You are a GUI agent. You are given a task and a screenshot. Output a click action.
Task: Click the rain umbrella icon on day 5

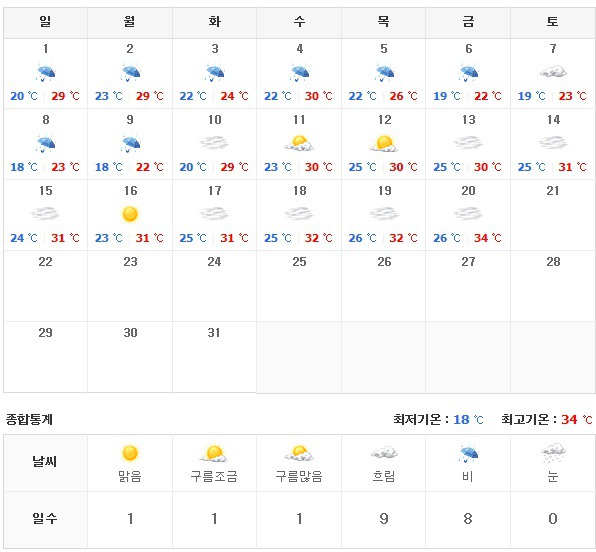click(x=384, y=73)
